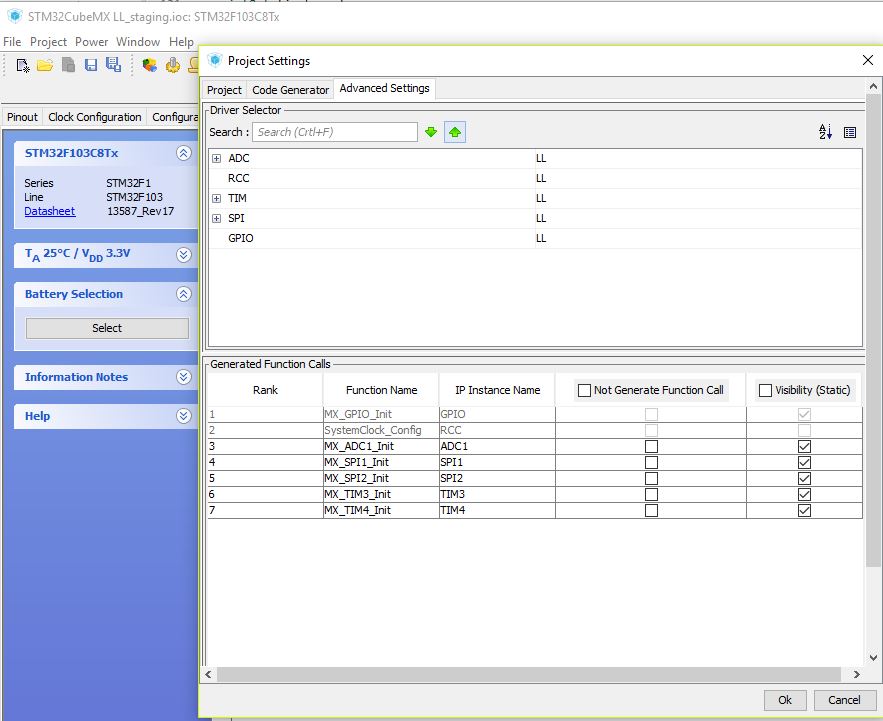883x721 pixels.
Task: Click the Load Project folder icon
Action: [x=45, y=65]
